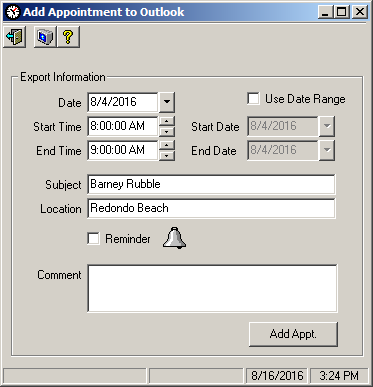Maximize the Add Appointment window

pyautogui.click(x=342, y=12)
